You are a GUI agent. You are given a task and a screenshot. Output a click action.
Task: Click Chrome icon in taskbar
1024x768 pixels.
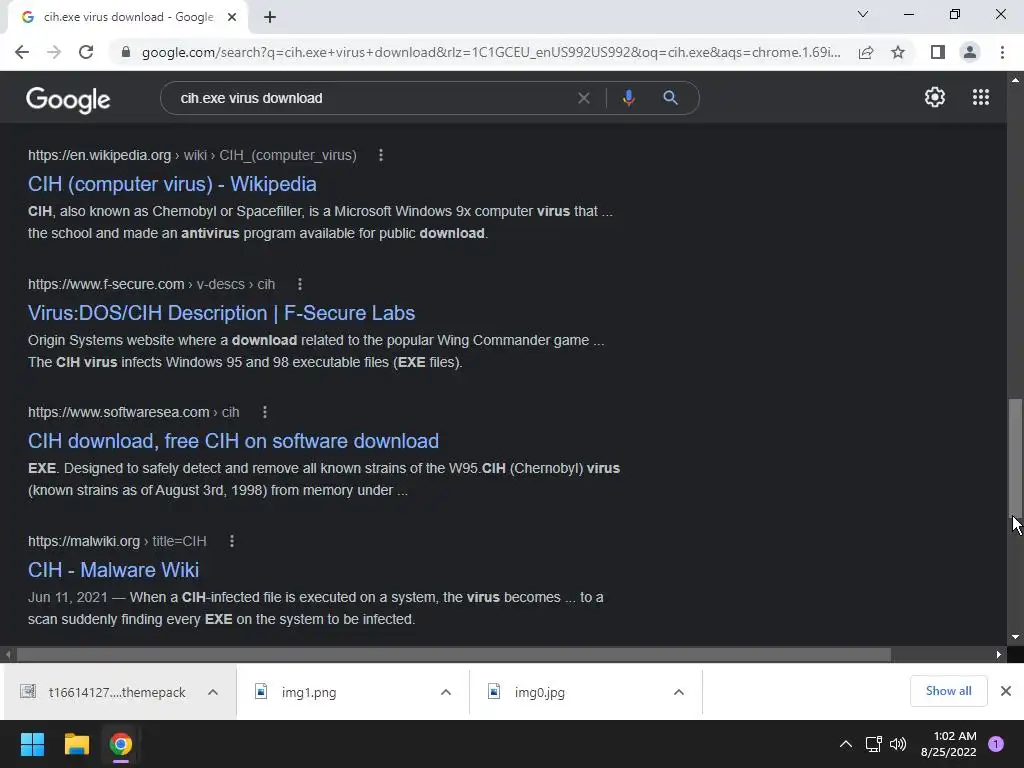click(120, 744)
